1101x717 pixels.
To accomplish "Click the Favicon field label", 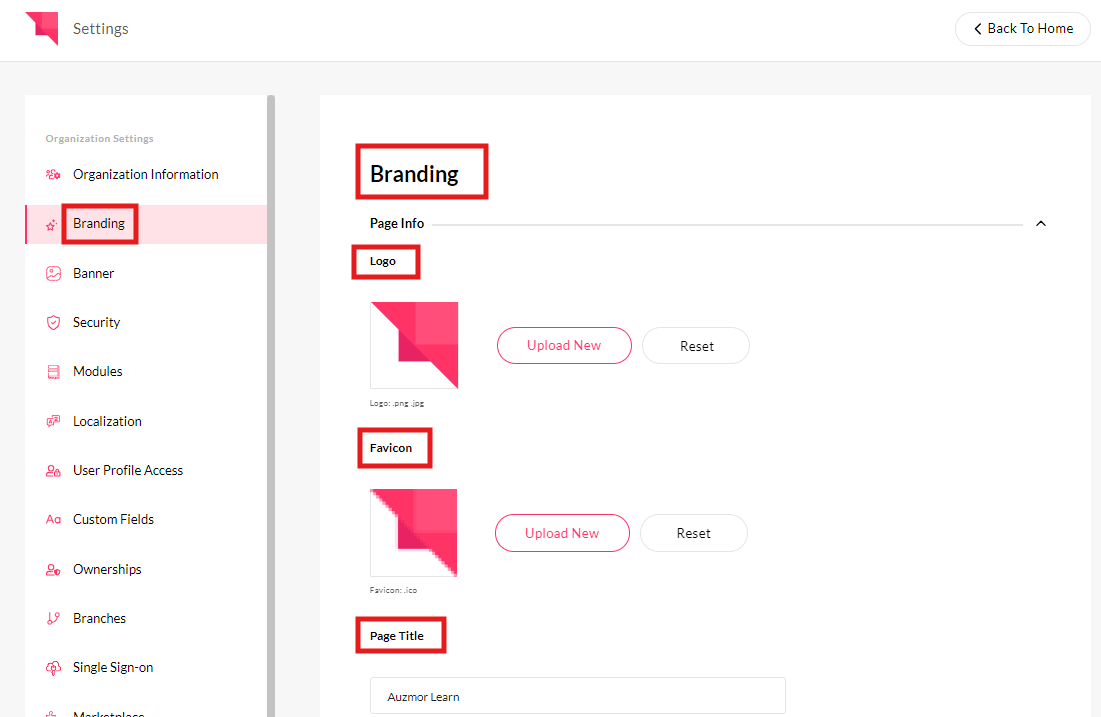I will click(x=391, y=448).
